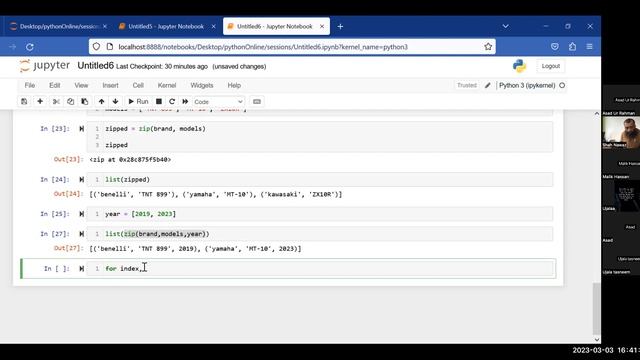
Task: List all tabs dropdown arrow
Action: 505,26
